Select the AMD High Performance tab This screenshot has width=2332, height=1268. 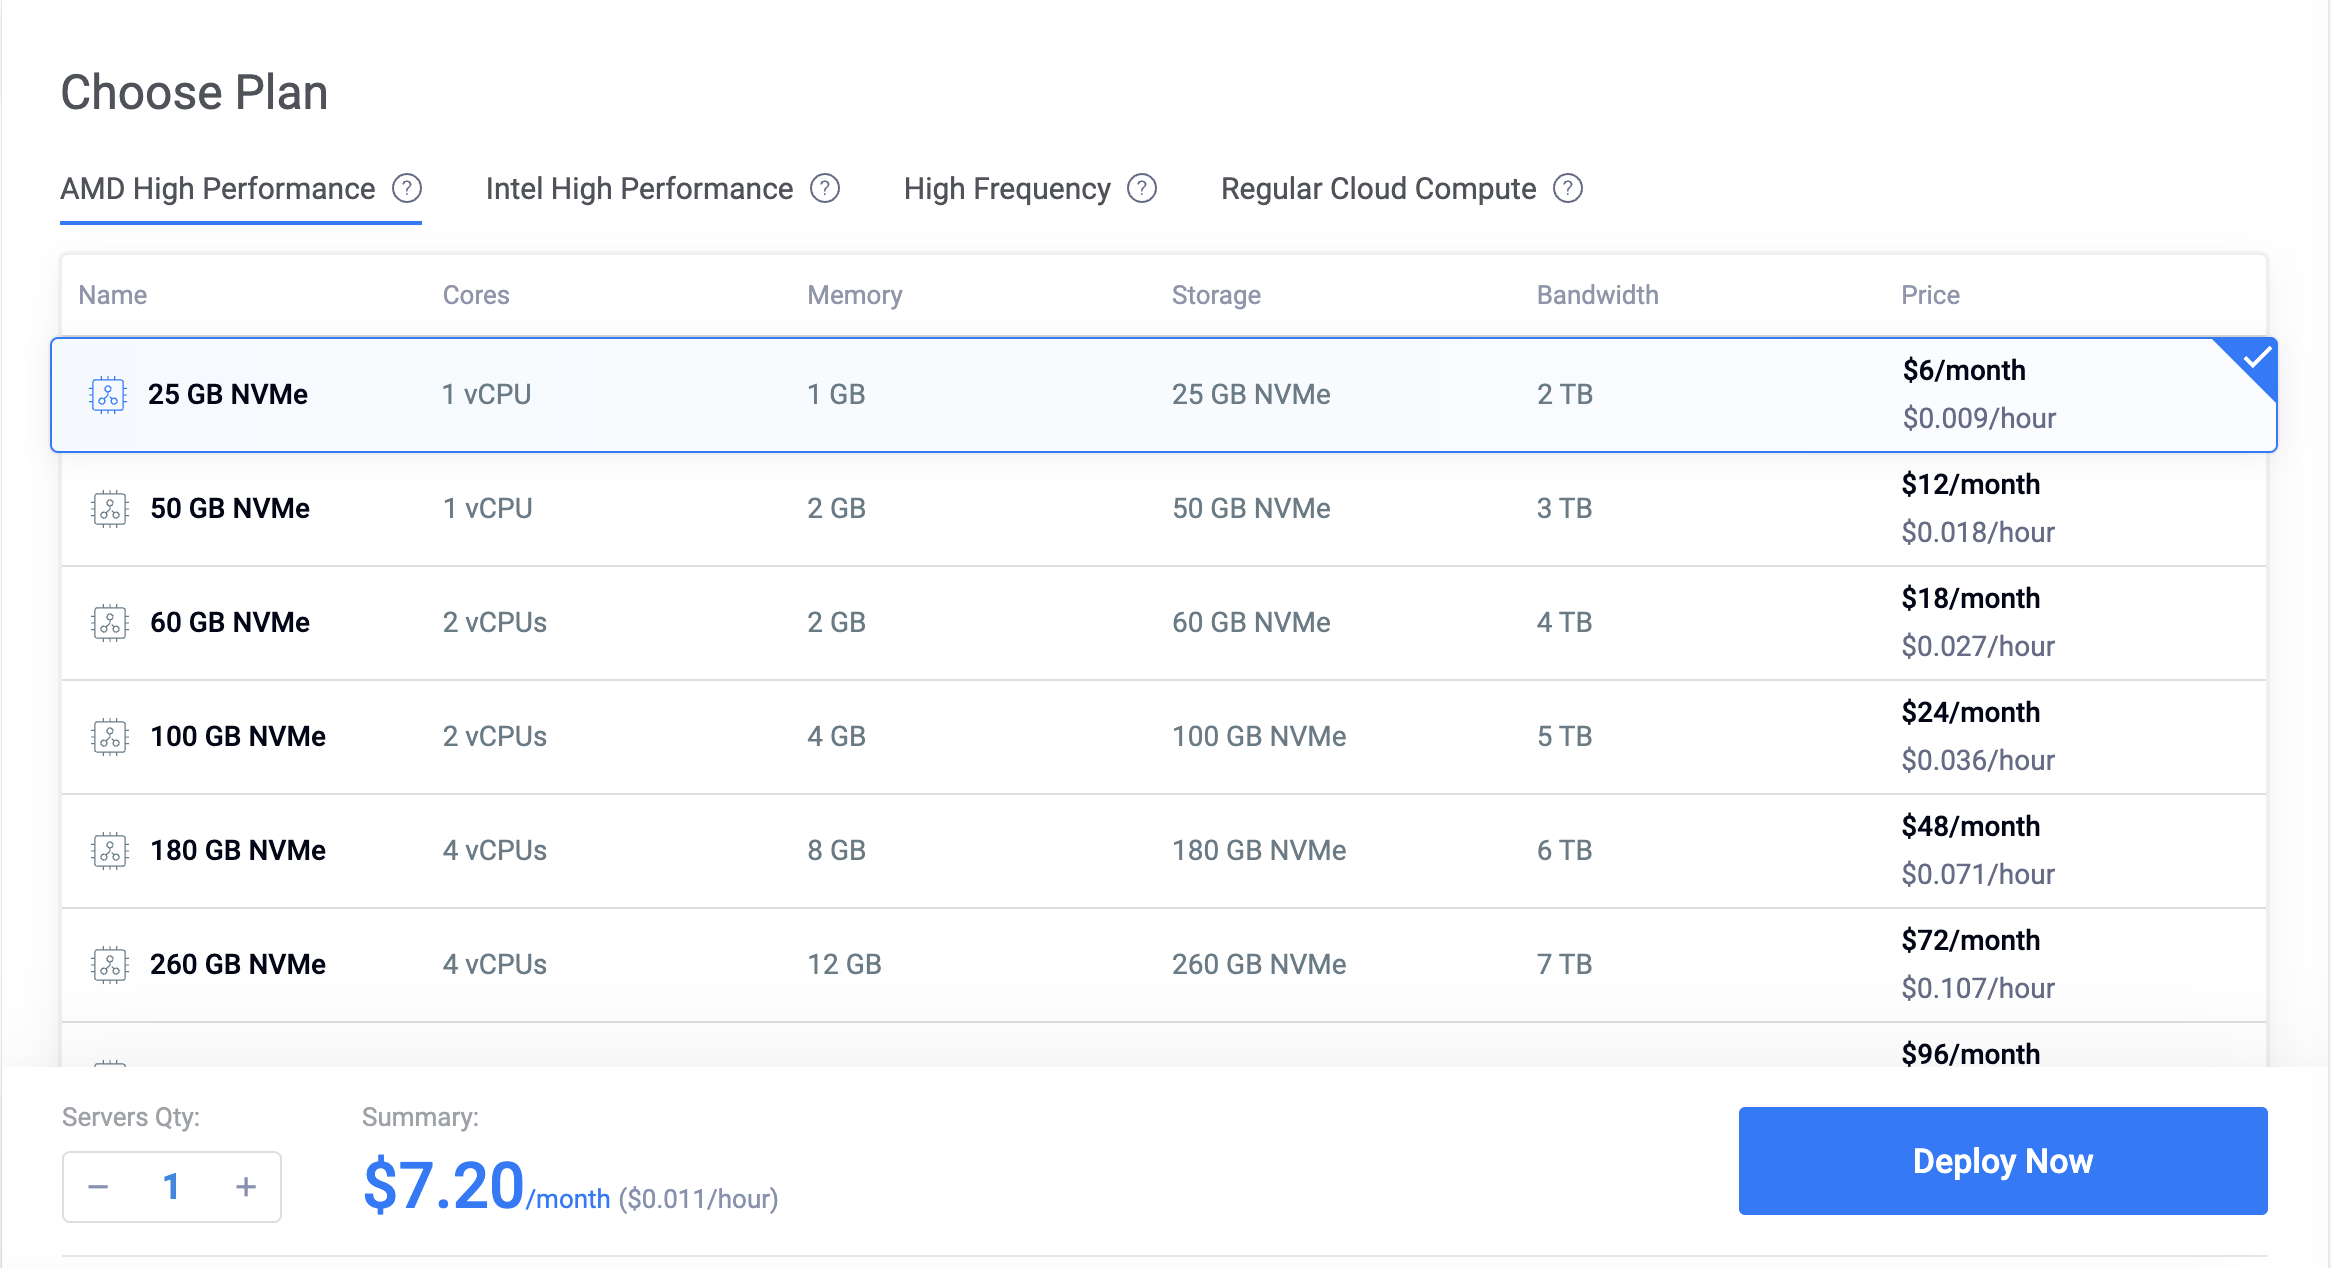[218, 189]
